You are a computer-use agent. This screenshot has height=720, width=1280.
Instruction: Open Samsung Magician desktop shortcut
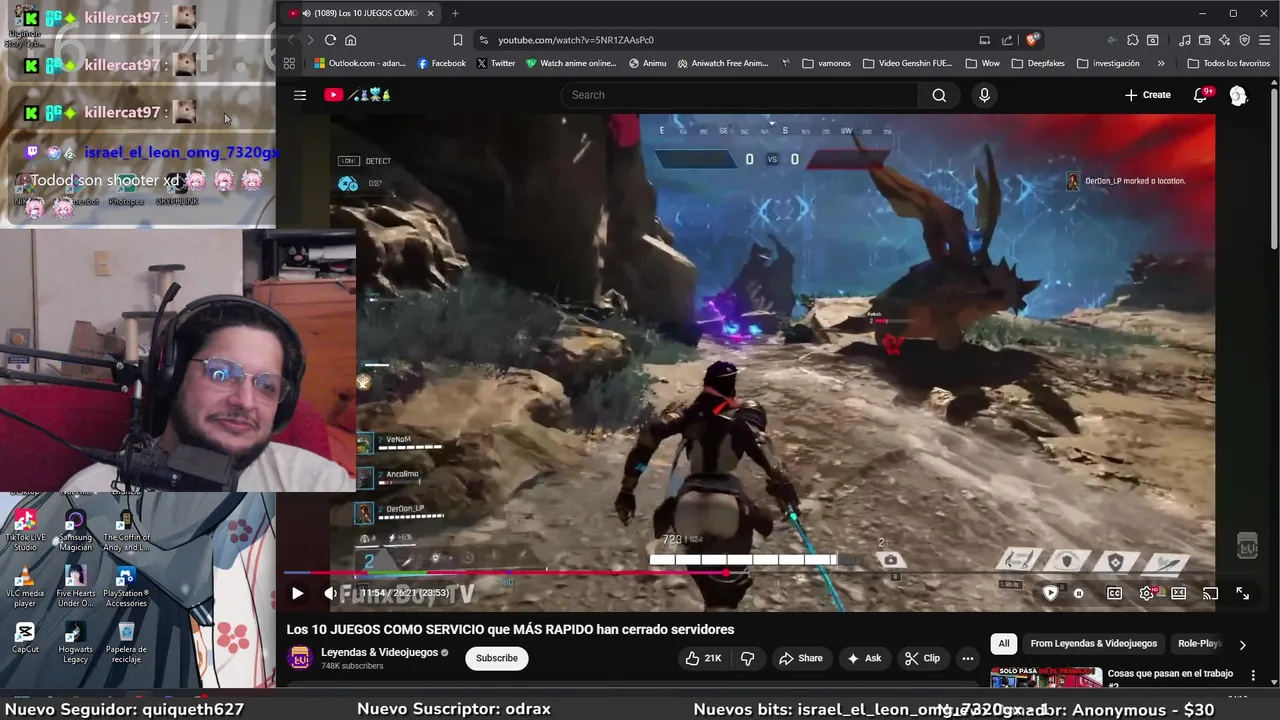click(75, 530)
